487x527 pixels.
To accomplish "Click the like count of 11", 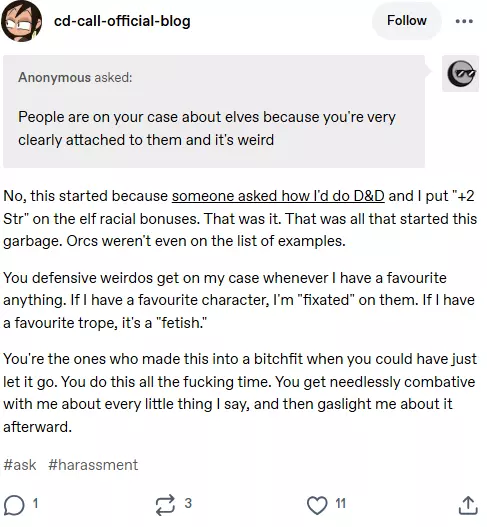I will [x=340, y=503].
